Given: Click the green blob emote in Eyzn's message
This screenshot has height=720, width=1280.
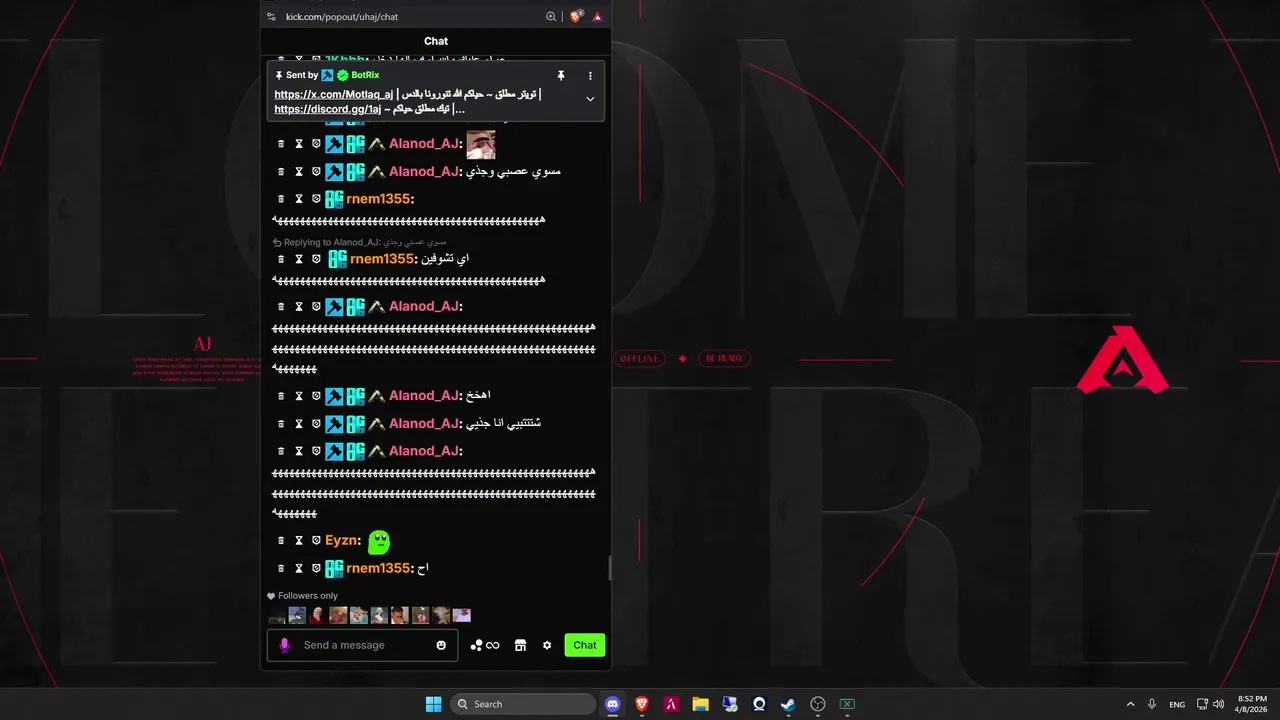Looking at the screenshot, I should (379, 542).
